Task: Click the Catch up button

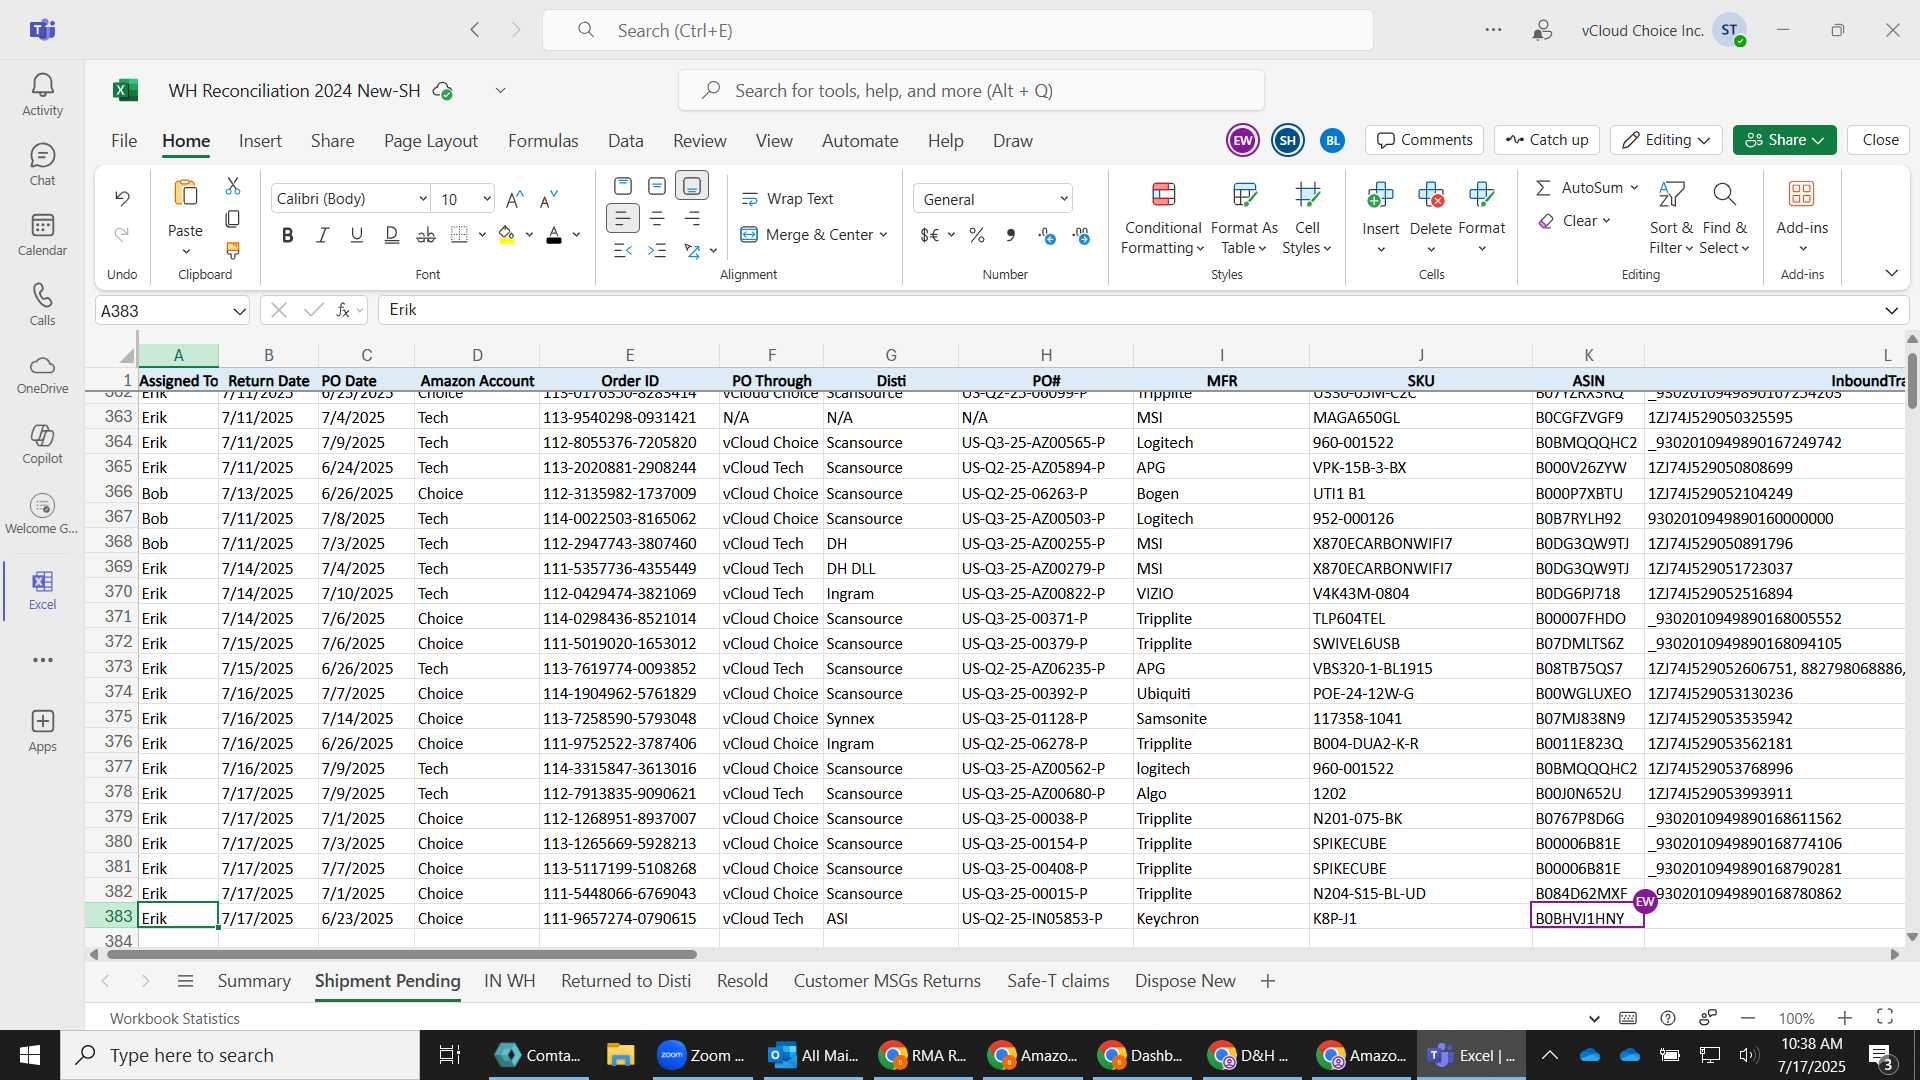Action: pos(1547,140)
